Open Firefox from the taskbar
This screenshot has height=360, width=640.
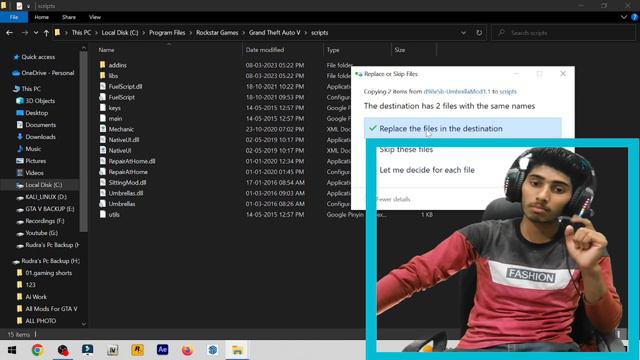(187, 350)
